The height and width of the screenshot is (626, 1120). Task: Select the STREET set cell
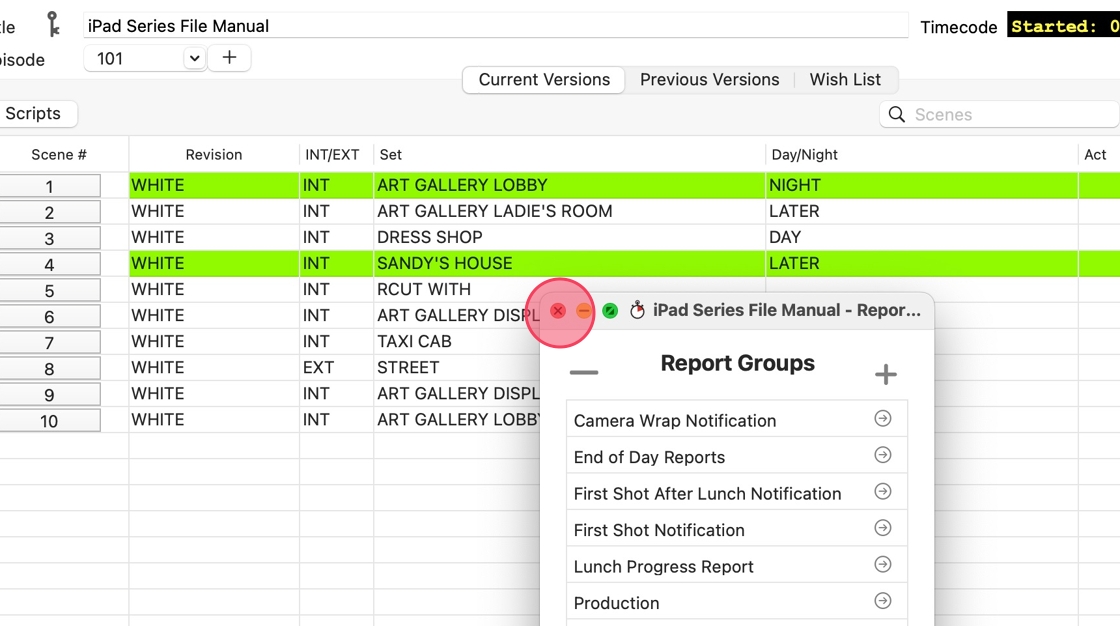pyautogui.click(x=456, y=367)
